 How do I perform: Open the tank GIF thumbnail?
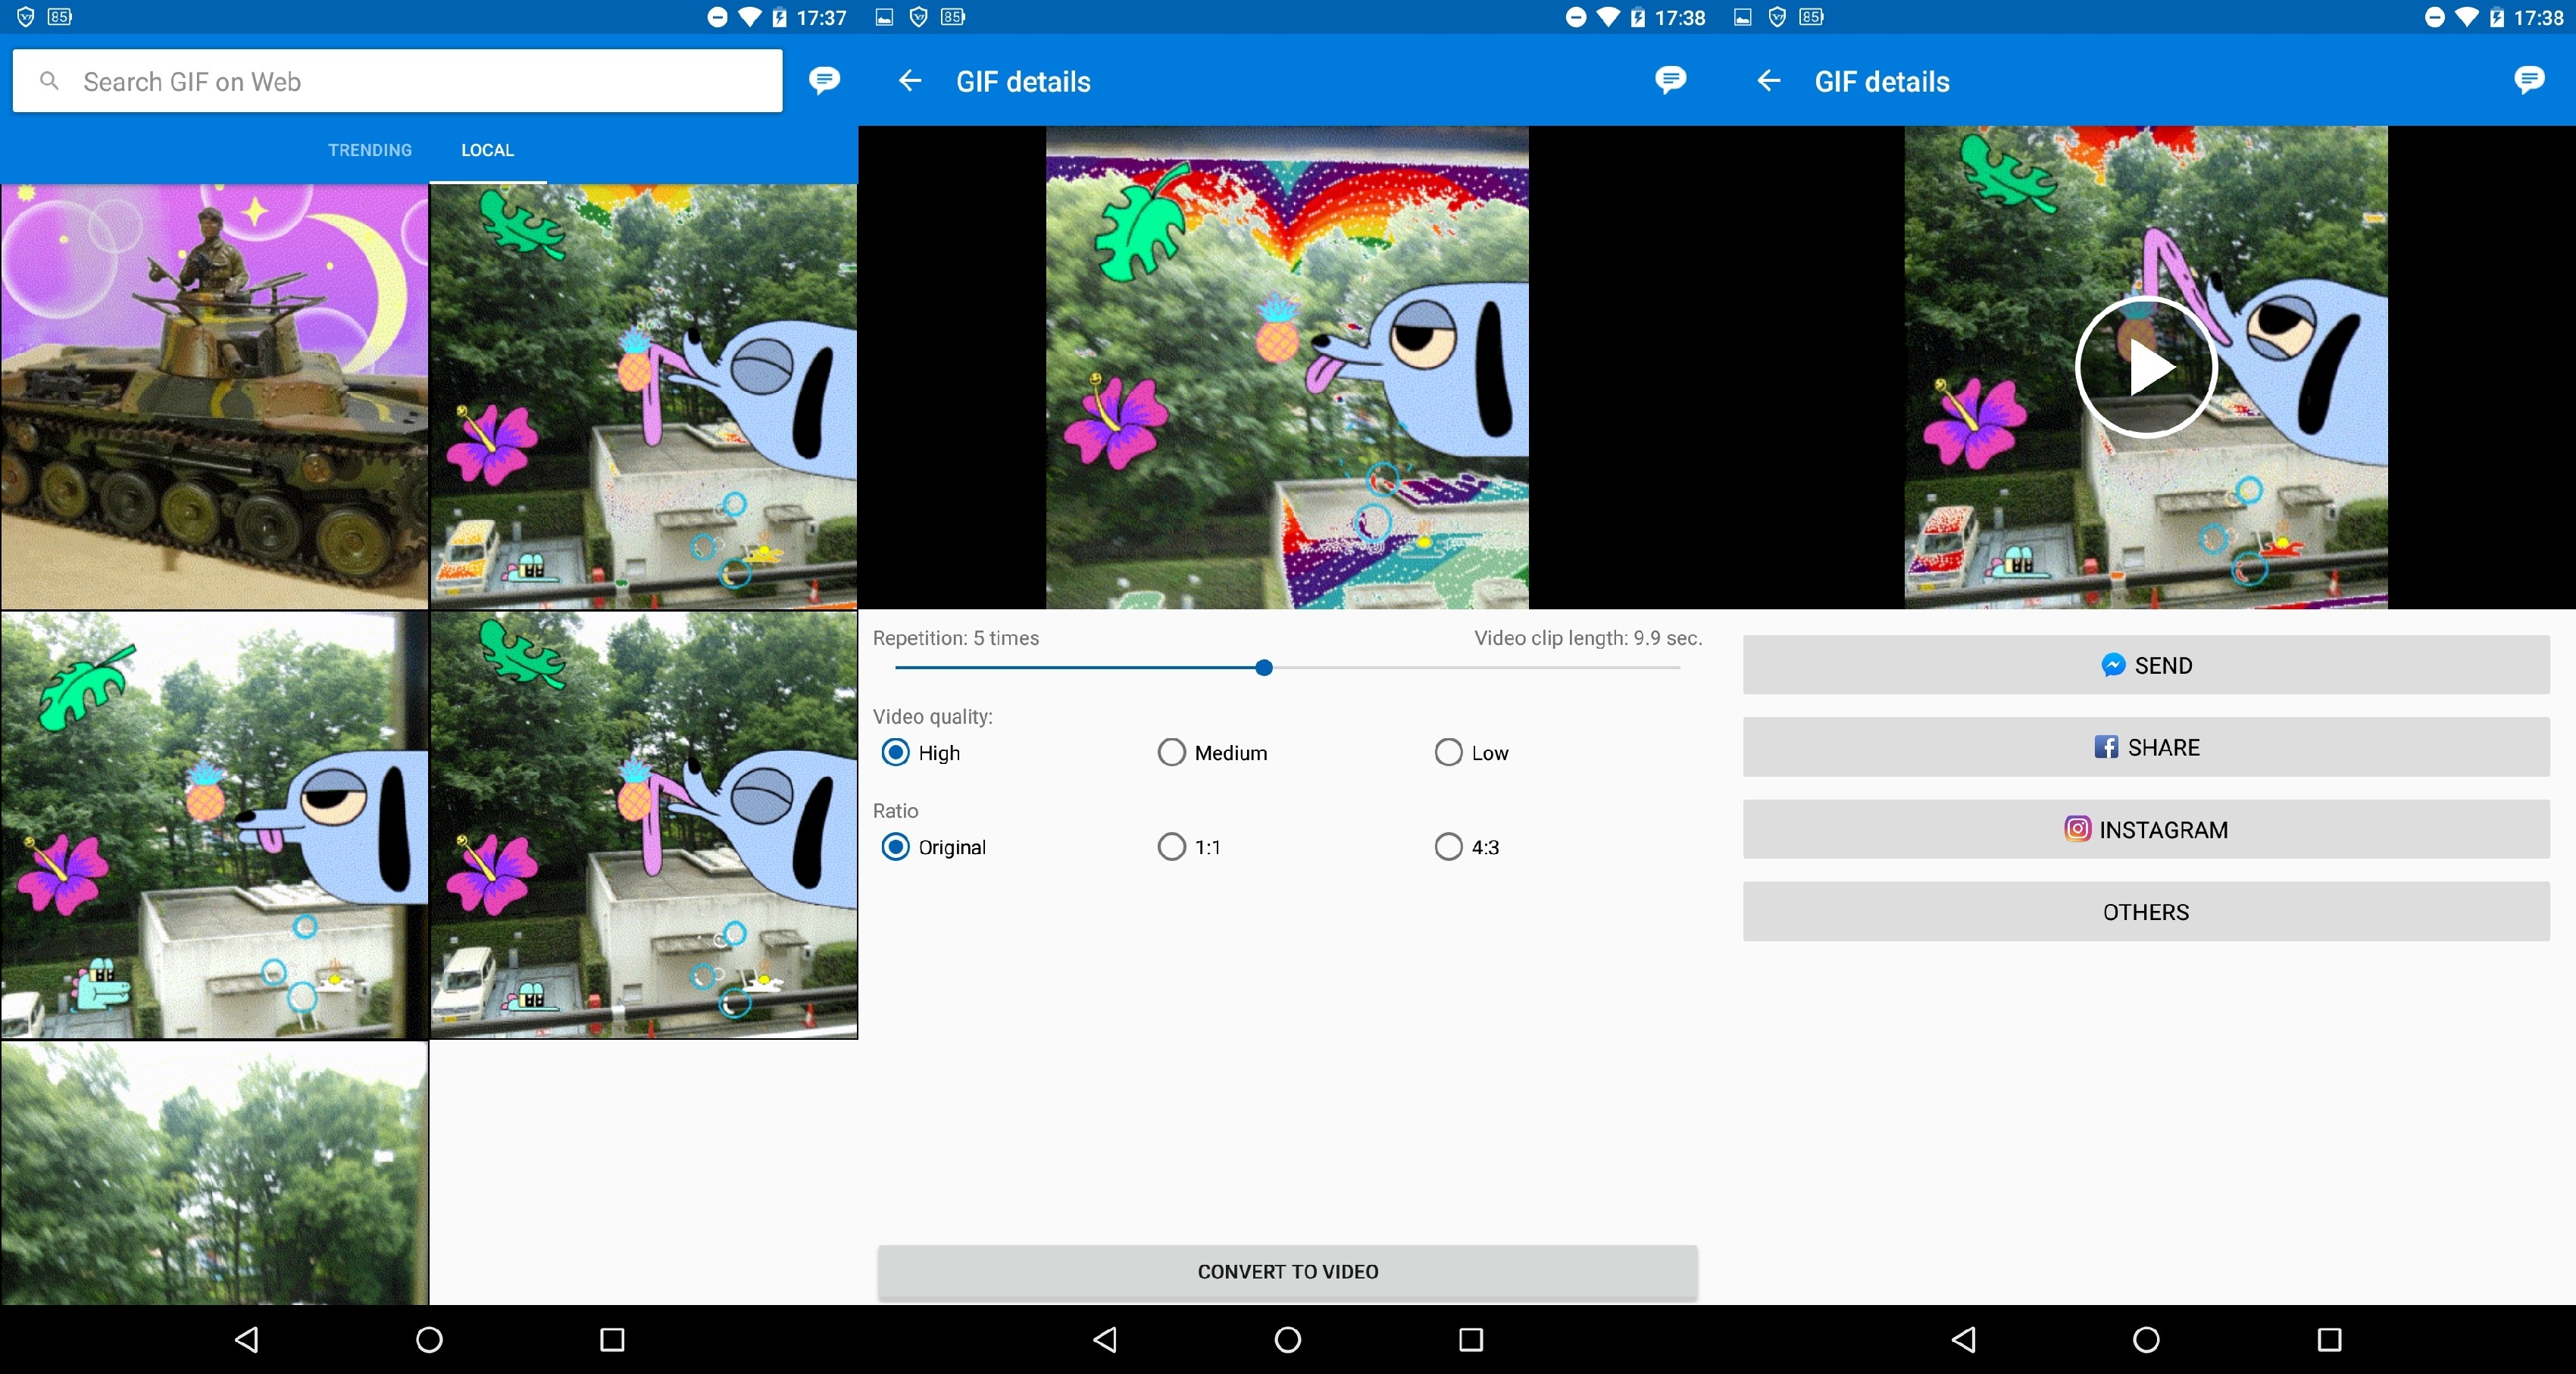coord(214,397)
